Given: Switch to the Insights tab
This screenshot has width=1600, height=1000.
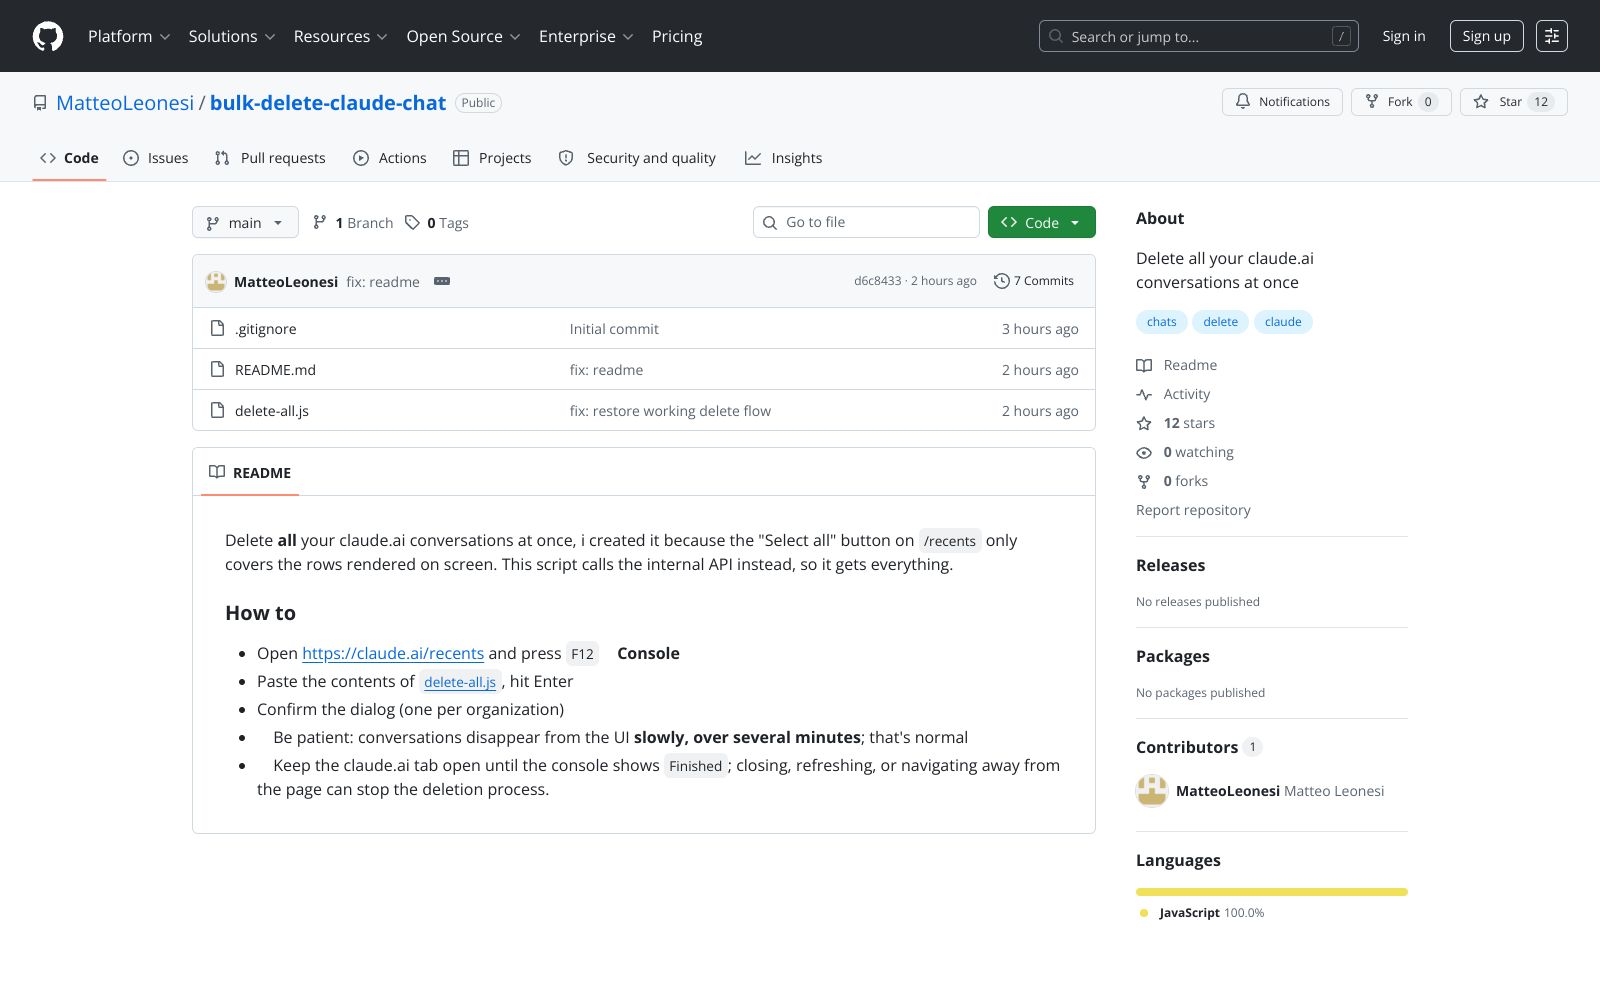Looking at the screenshot, I should pos(784,158).
